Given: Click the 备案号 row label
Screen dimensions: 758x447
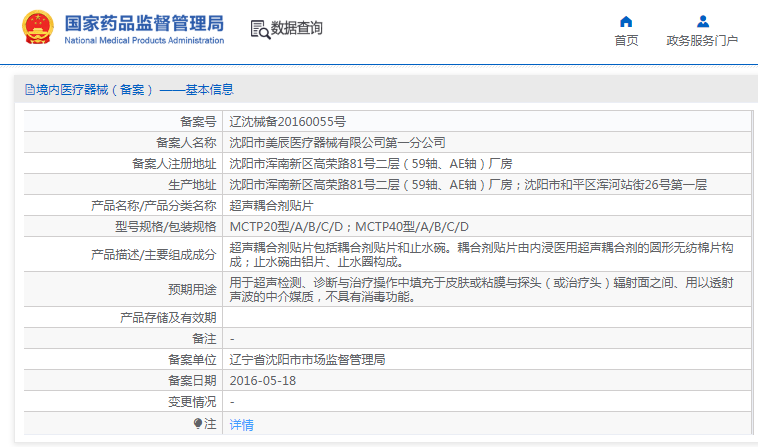Looking at the screenshot, I should 198,122.
